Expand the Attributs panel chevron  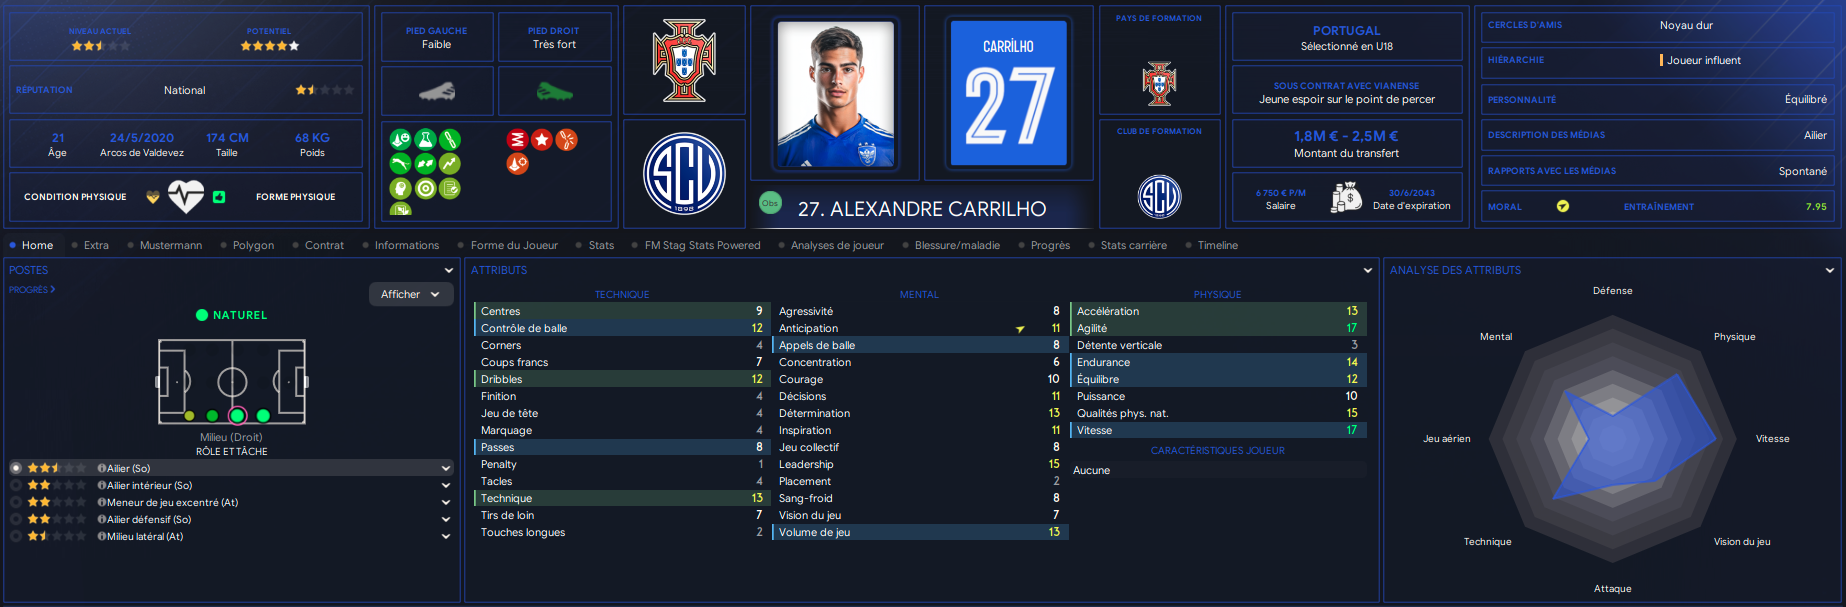(x=1368, y=270)
